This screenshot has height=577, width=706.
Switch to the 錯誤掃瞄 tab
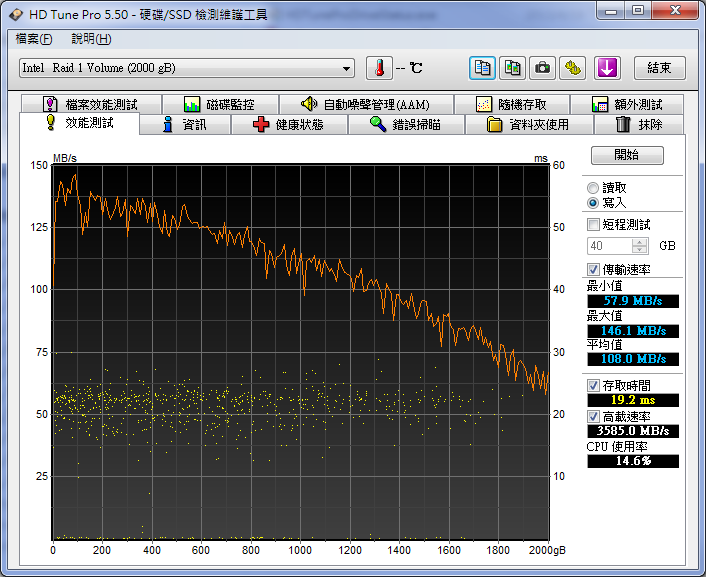406,124
